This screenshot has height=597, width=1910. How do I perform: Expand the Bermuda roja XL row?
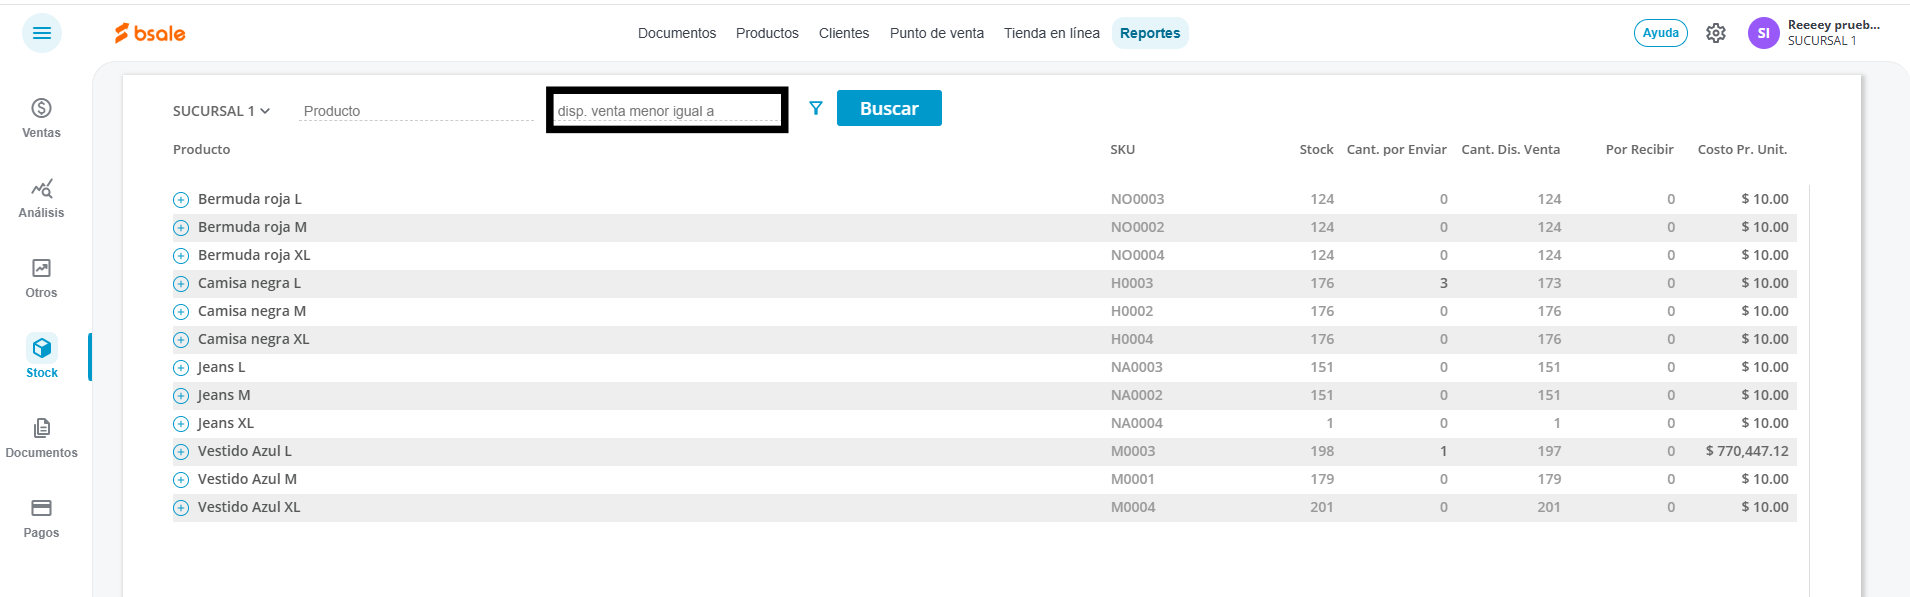181,256
